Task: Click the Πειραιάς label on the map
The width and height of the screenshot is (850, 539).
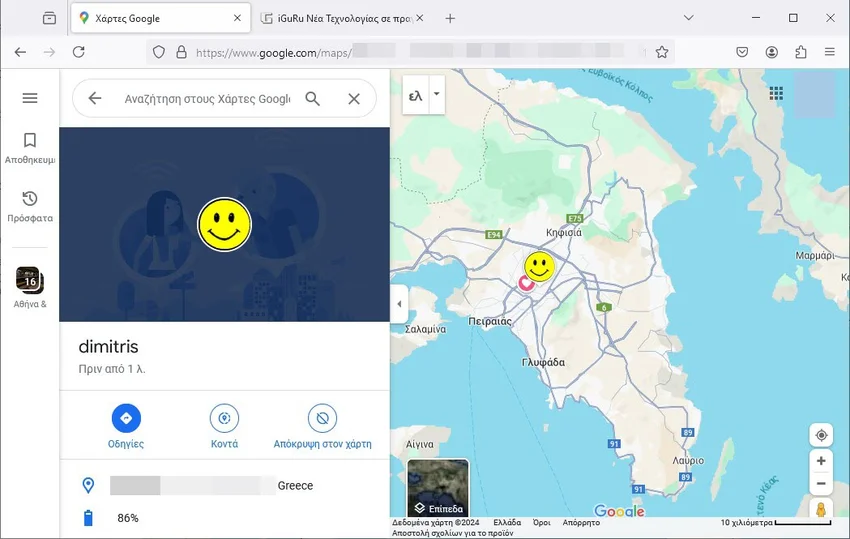Action: coord(490,321)
